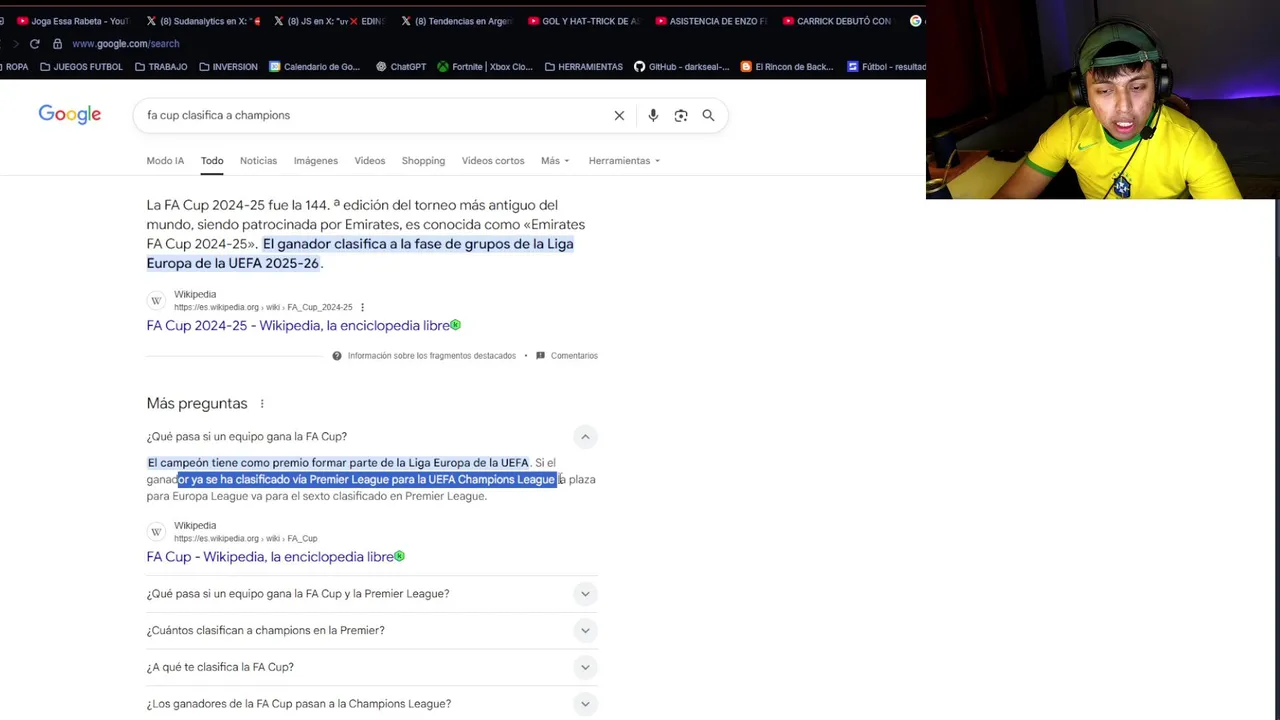The width and height of the screenshot is (1280, 720).
Task: Click Wikipedia favicon of FA Cup 2024-25 result
Action: pos(156,301)
